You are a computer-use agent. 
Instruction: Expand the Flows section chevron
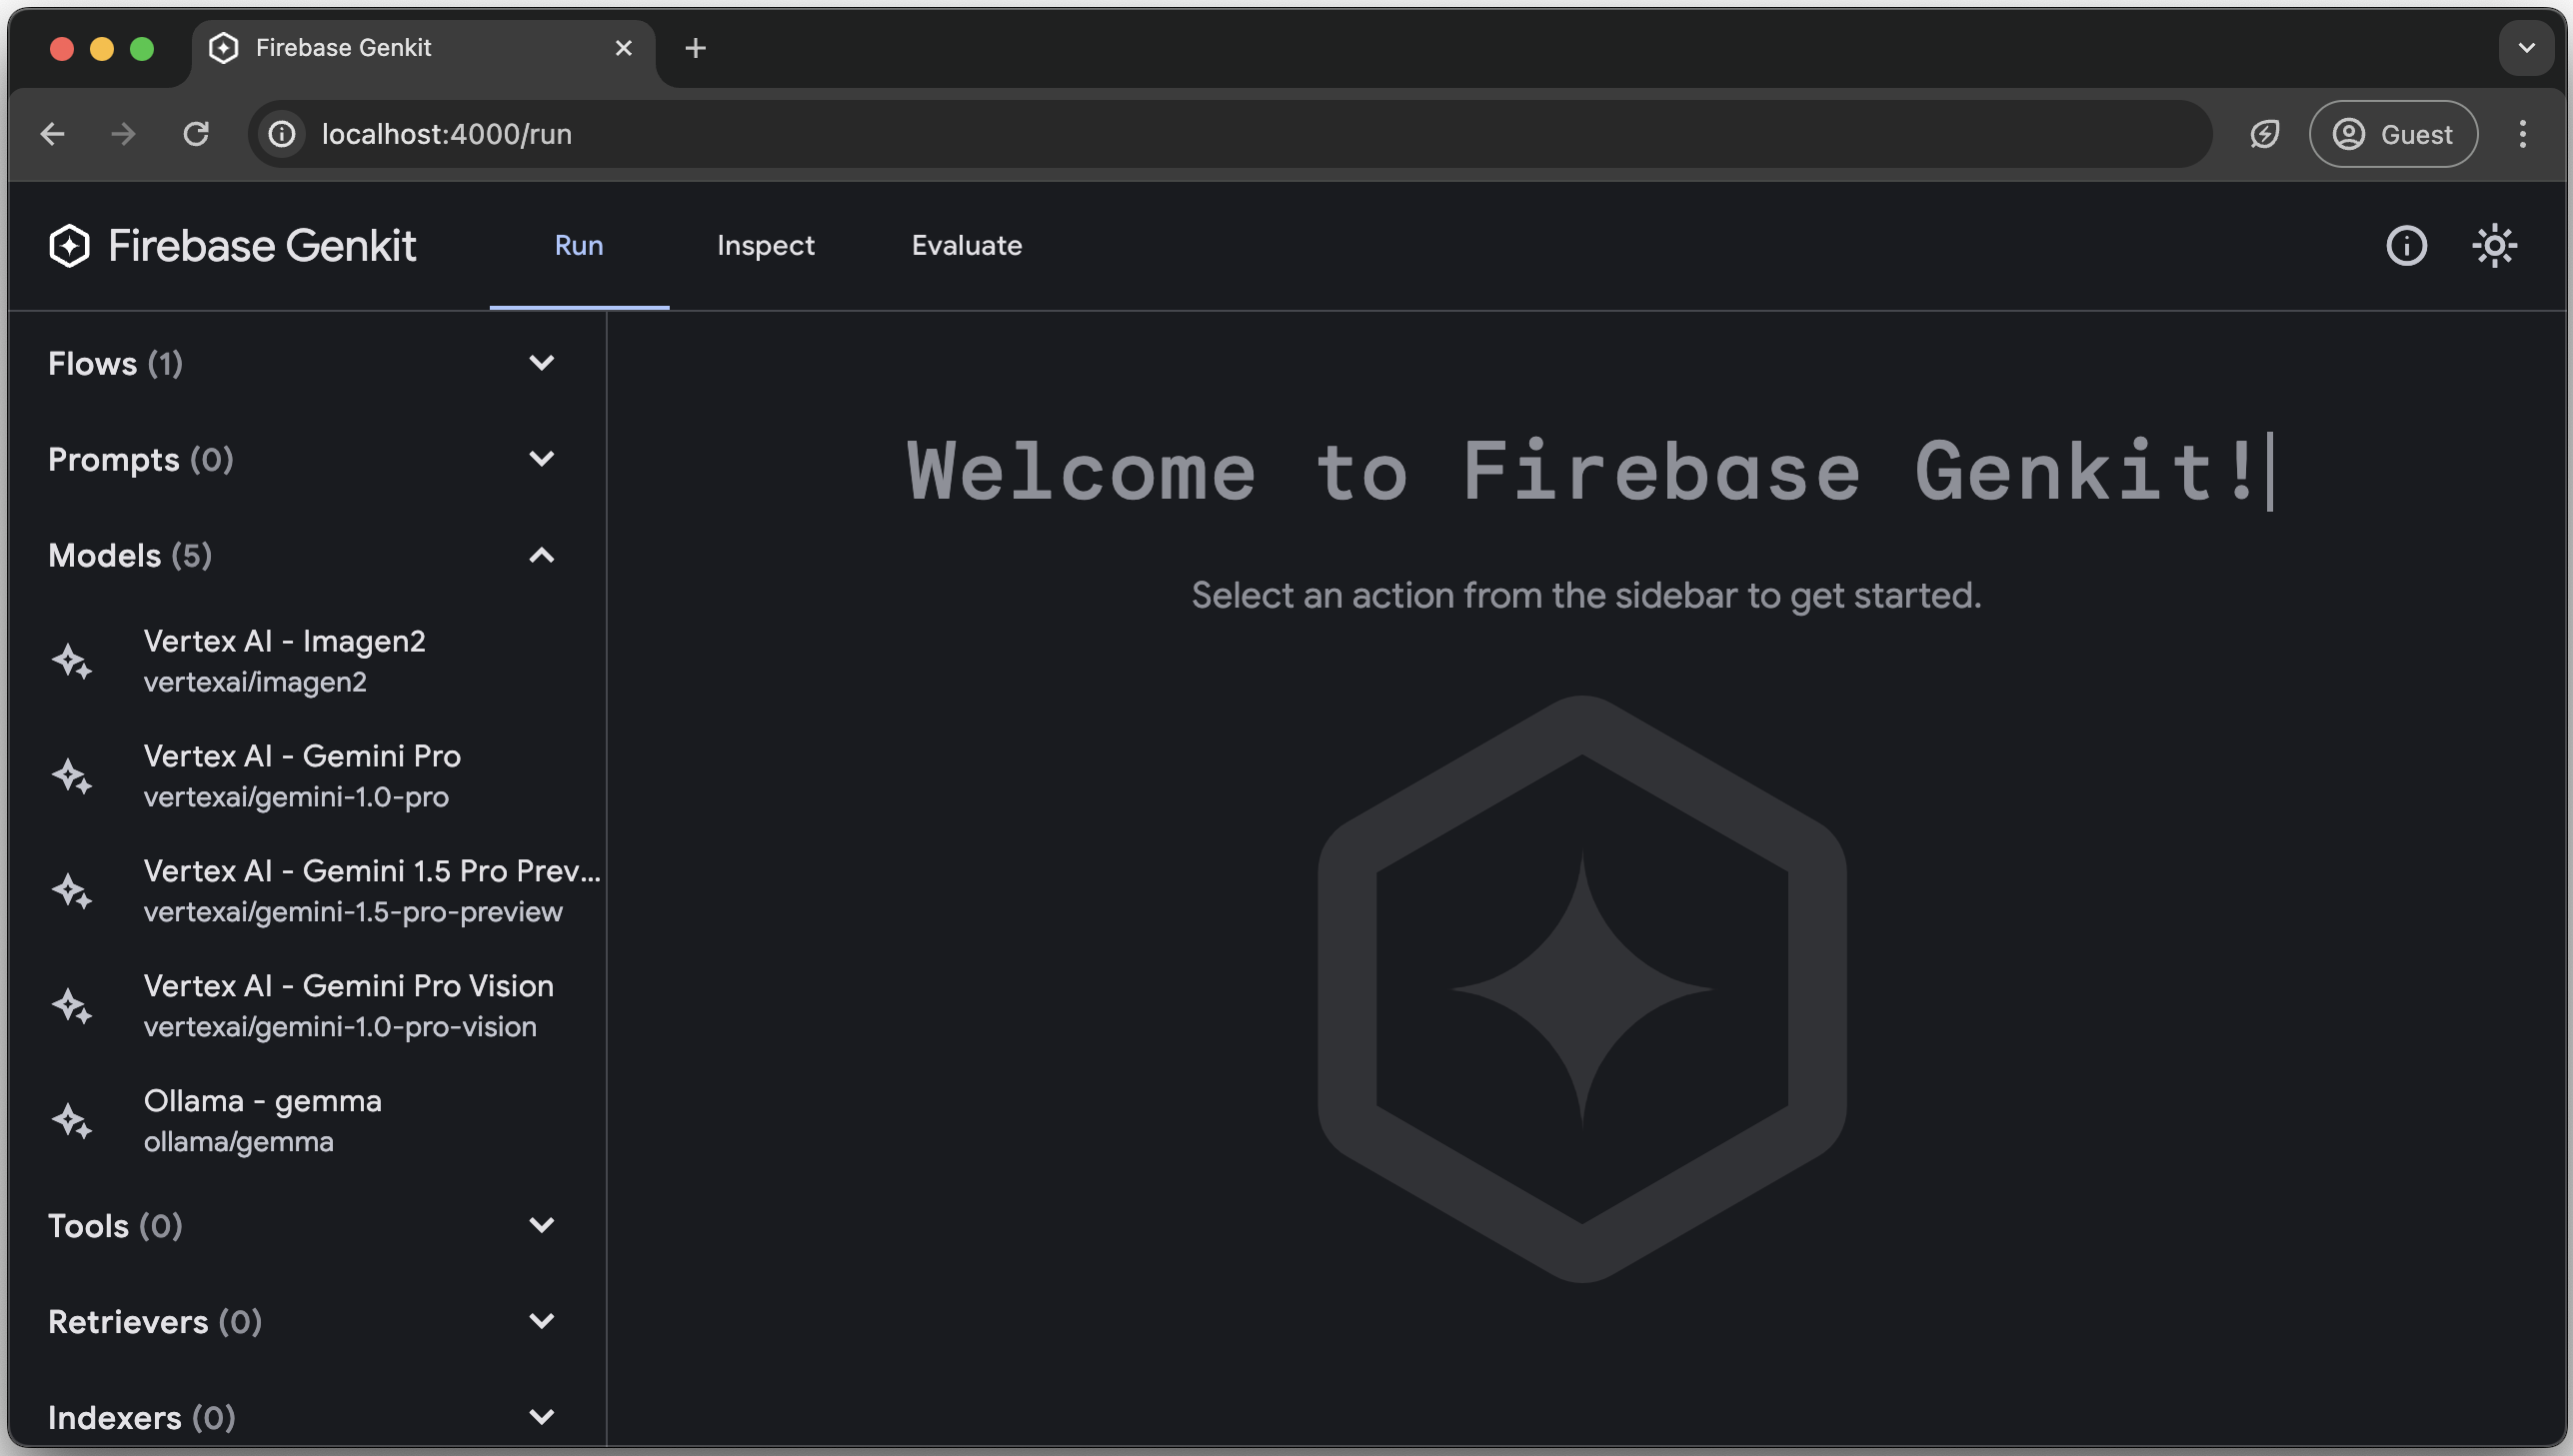(x=543, y=362)
